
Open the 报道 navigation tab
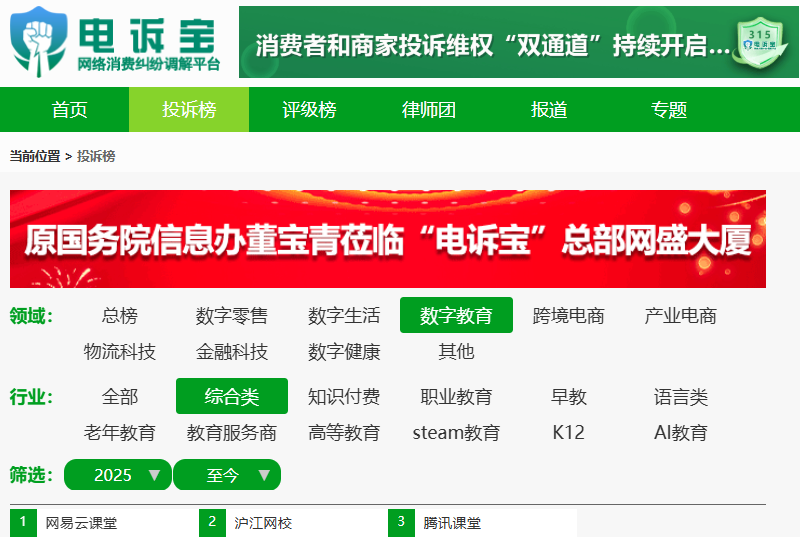[x=548, y=110]
